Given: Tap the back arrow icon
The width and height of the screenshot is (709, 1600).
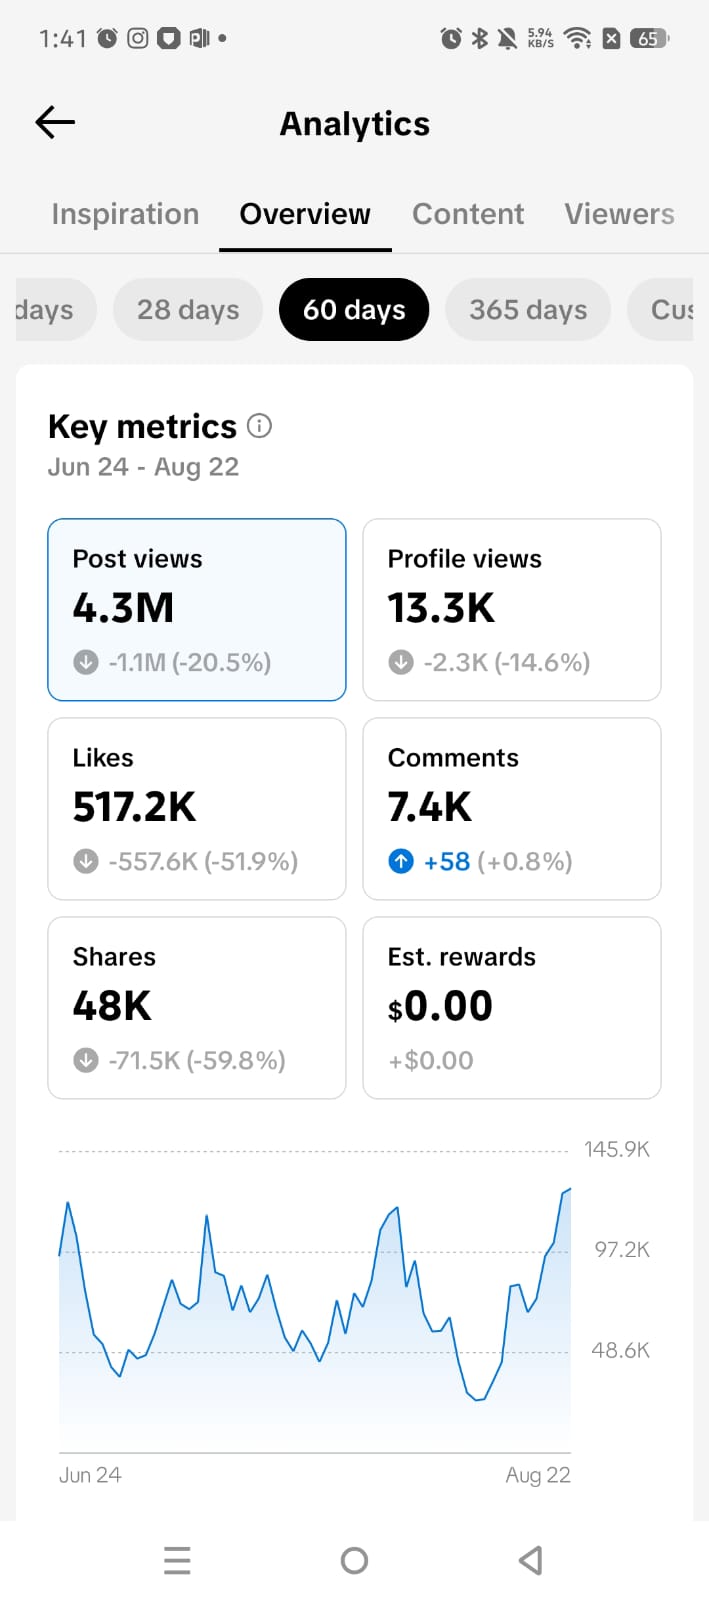Looking at the screenshot, I should tap(55, 122).
